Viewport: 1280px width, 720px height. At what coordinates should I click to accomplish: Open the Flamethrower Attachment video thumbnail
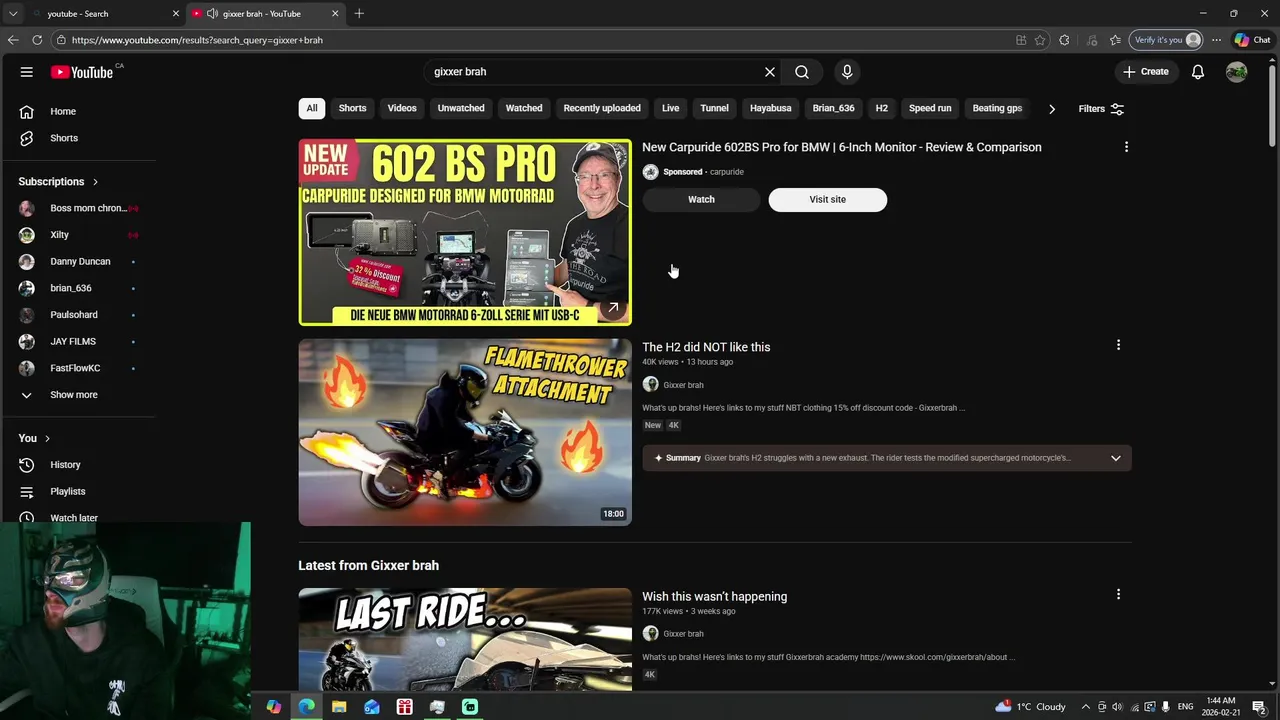click(x=465, y=432)
